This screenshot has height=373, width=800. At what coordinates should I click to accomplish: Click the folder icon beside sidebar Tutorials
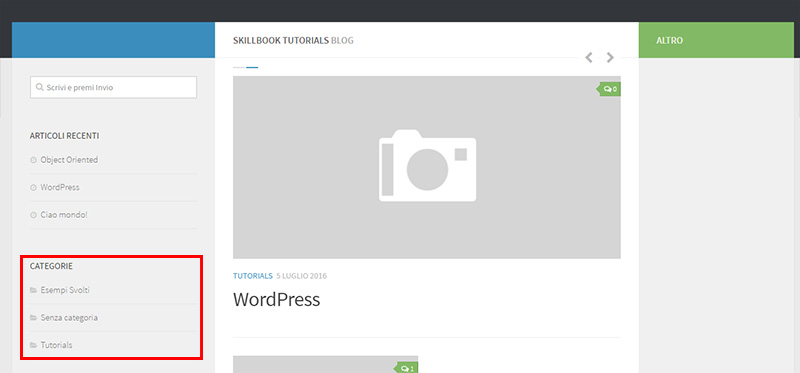pos(34,345)
